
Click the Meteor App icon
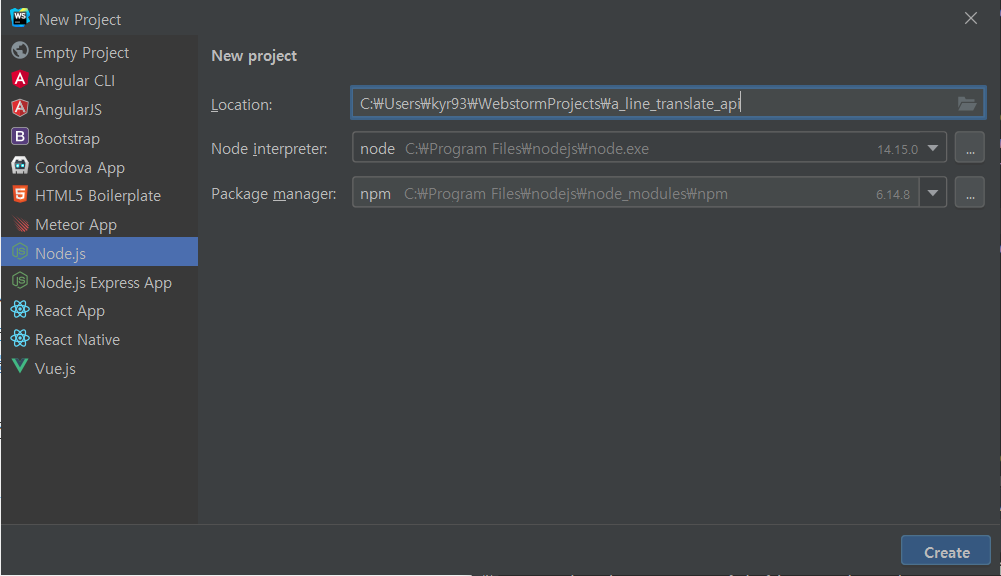point(20,224)
